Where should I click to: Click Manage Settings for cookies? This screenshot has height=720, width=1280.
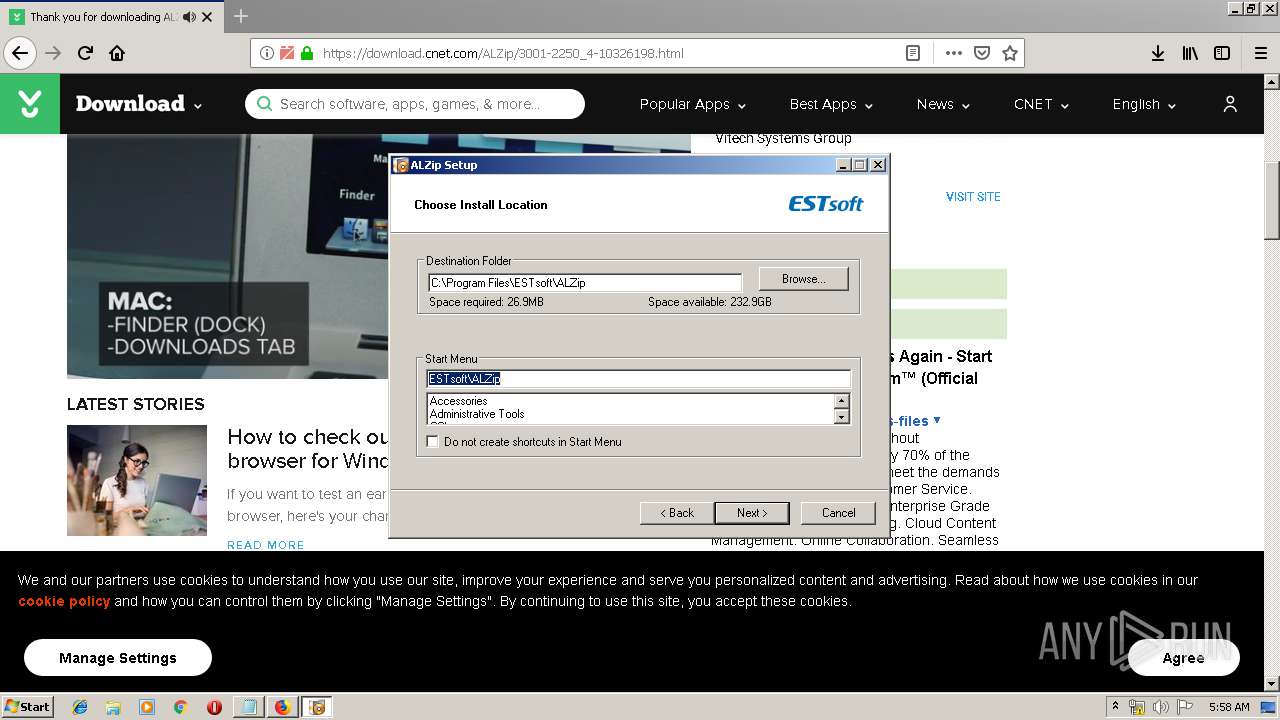coord(118,658)
